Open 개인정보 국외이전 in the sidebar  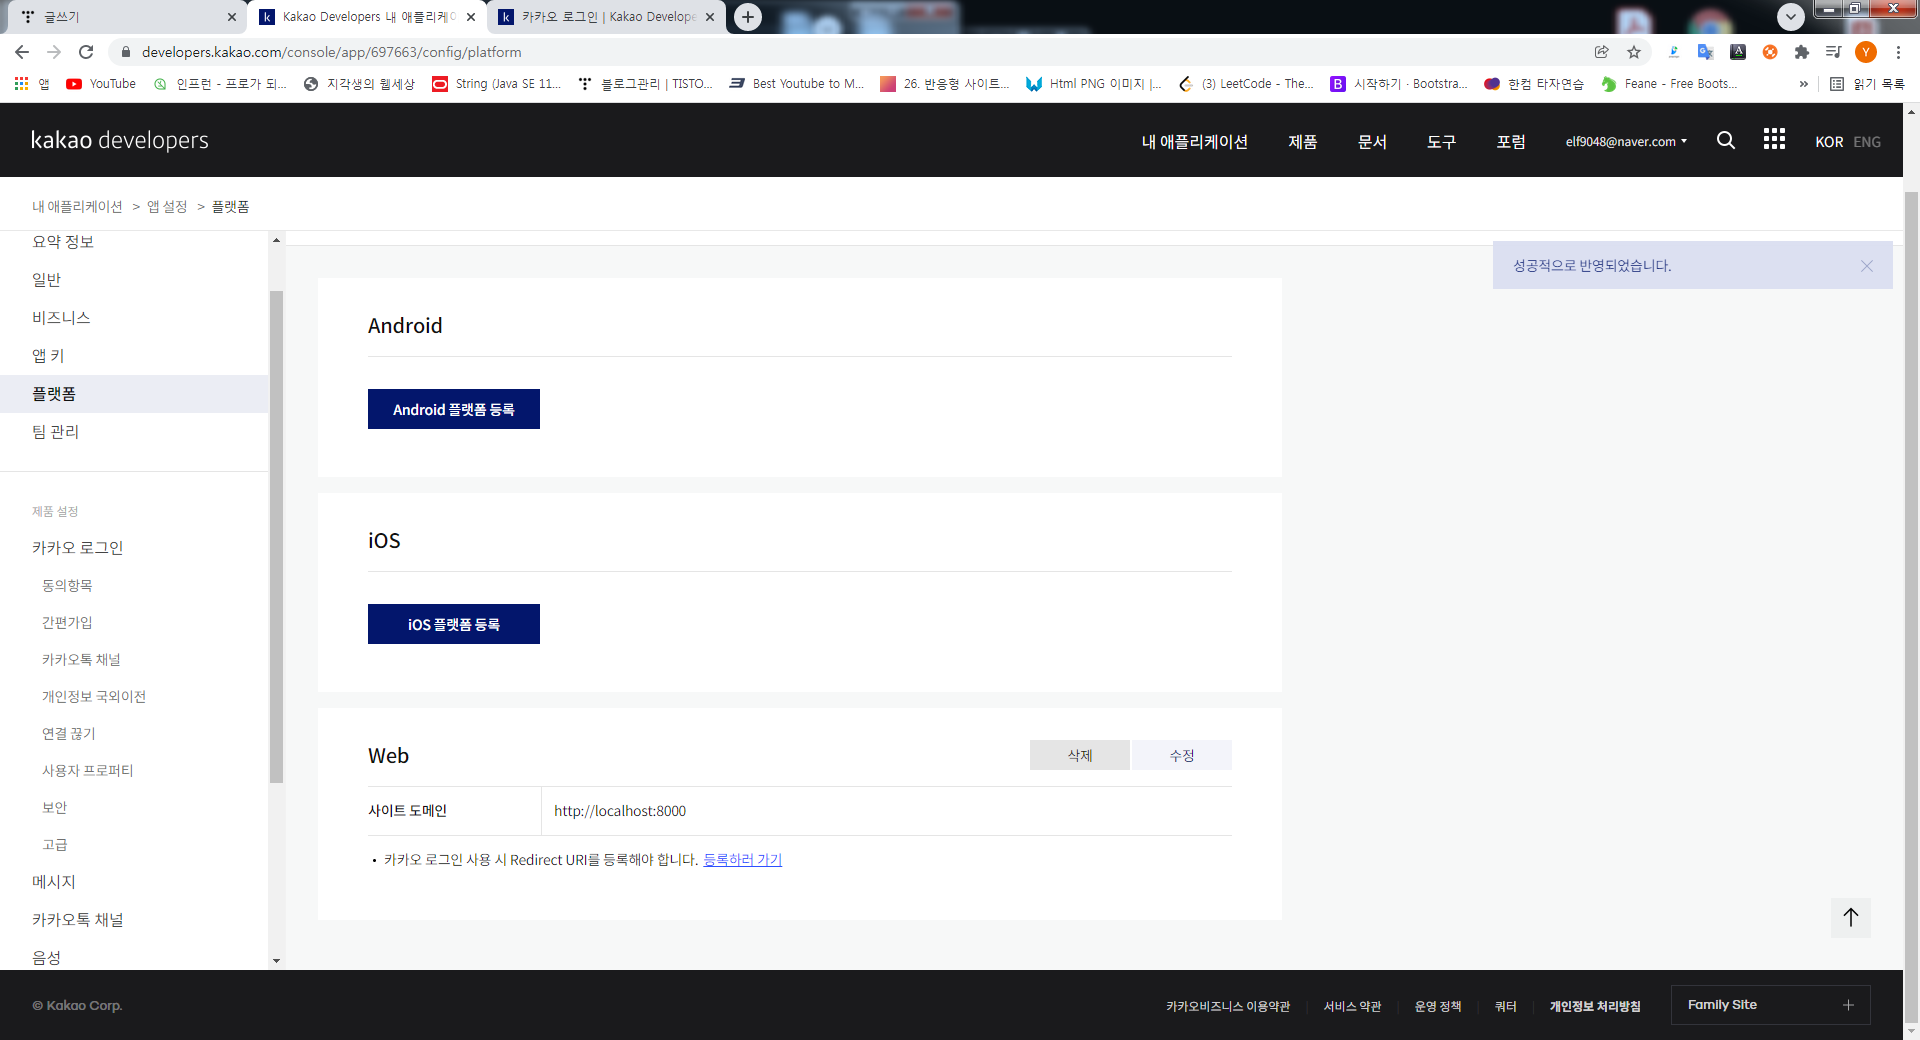coord(94,697)
